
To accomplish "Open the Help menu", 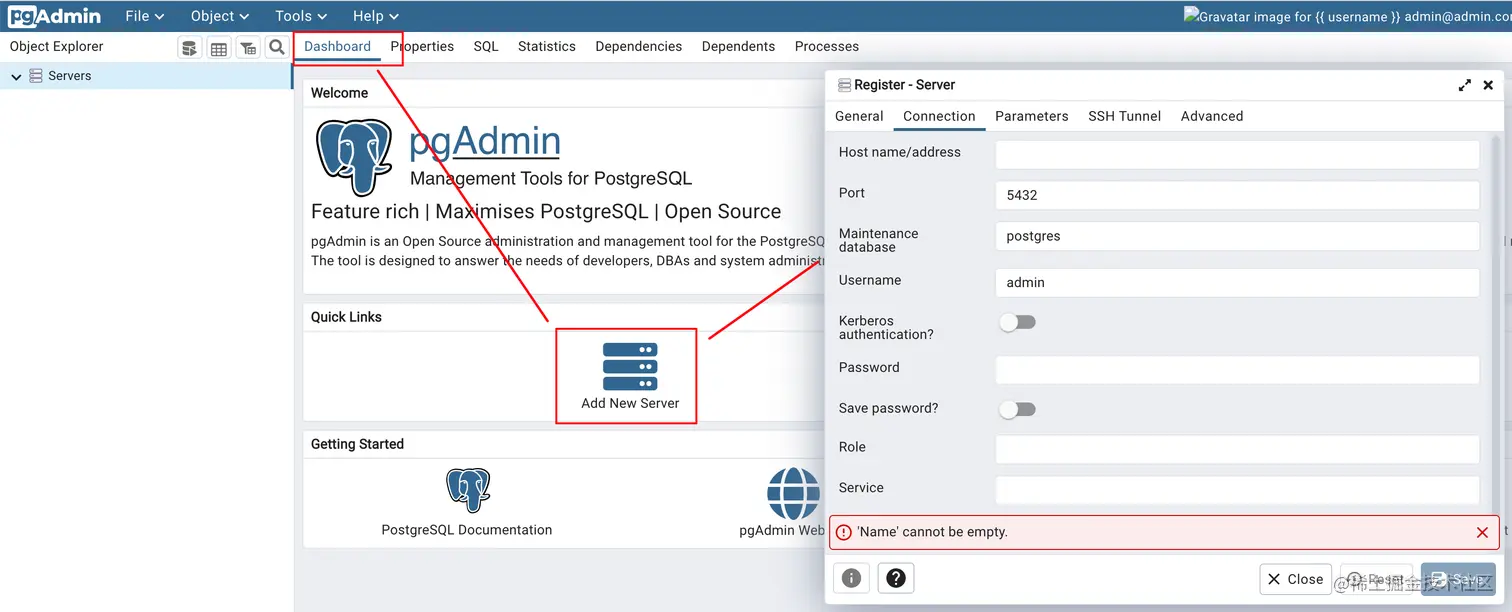I will point(376,16).
